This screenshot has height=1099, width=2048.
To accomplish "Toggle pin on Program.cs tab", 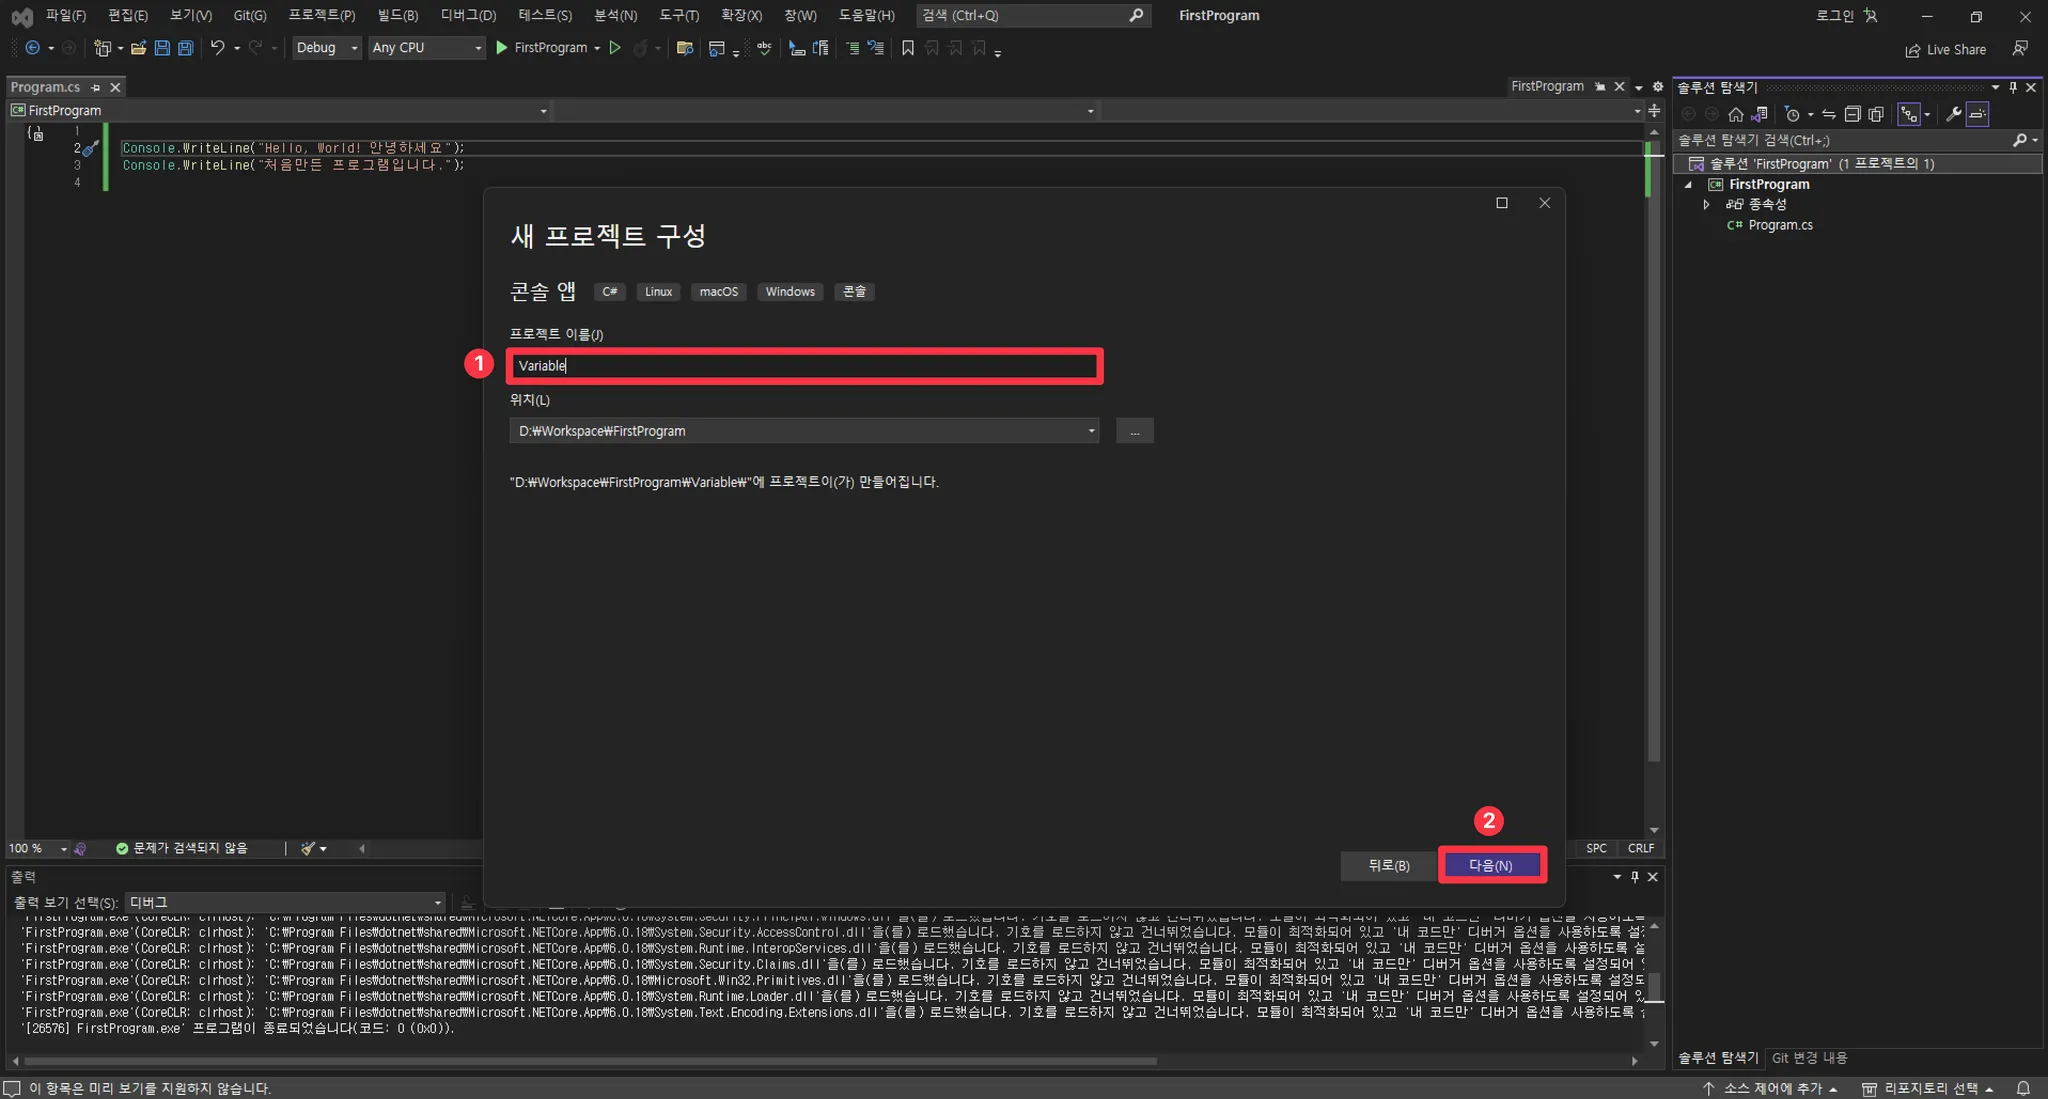I will point(96,88).
